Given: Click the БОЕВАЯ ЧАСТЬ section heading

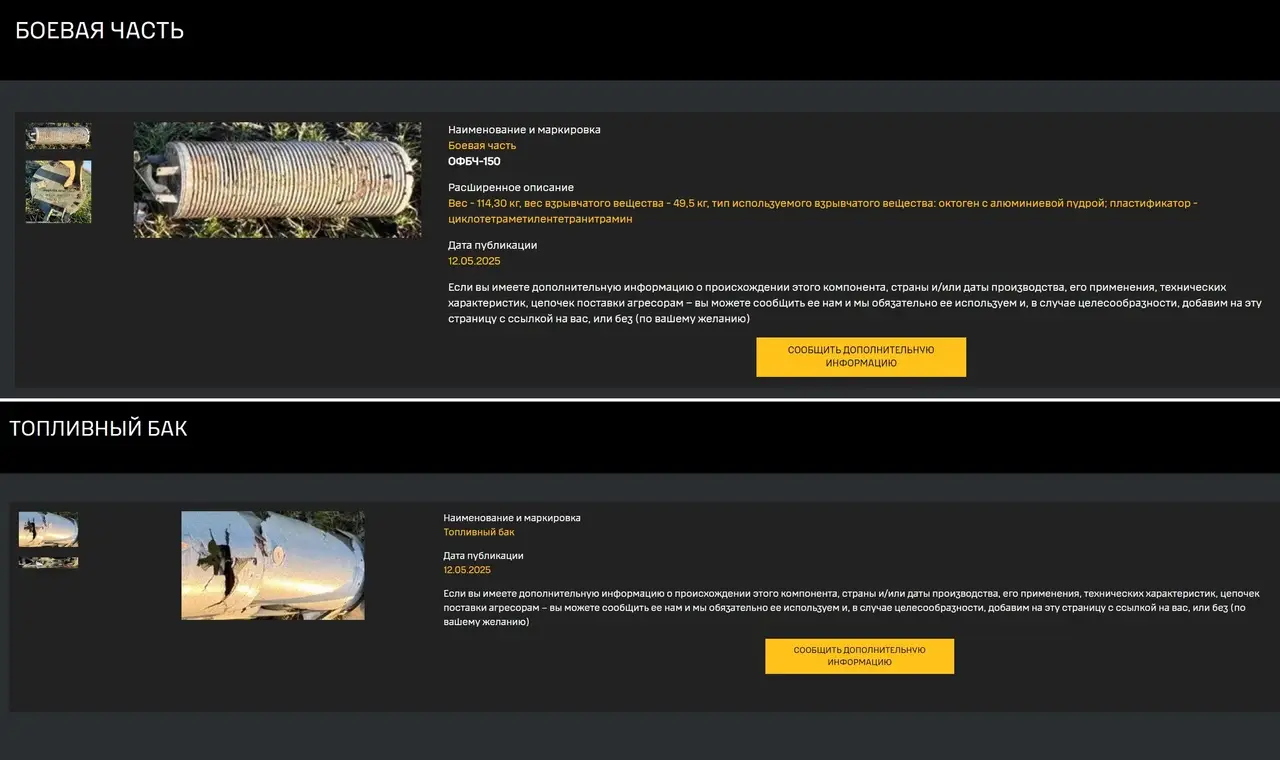Looking at the screenshot, I should 100,30.
